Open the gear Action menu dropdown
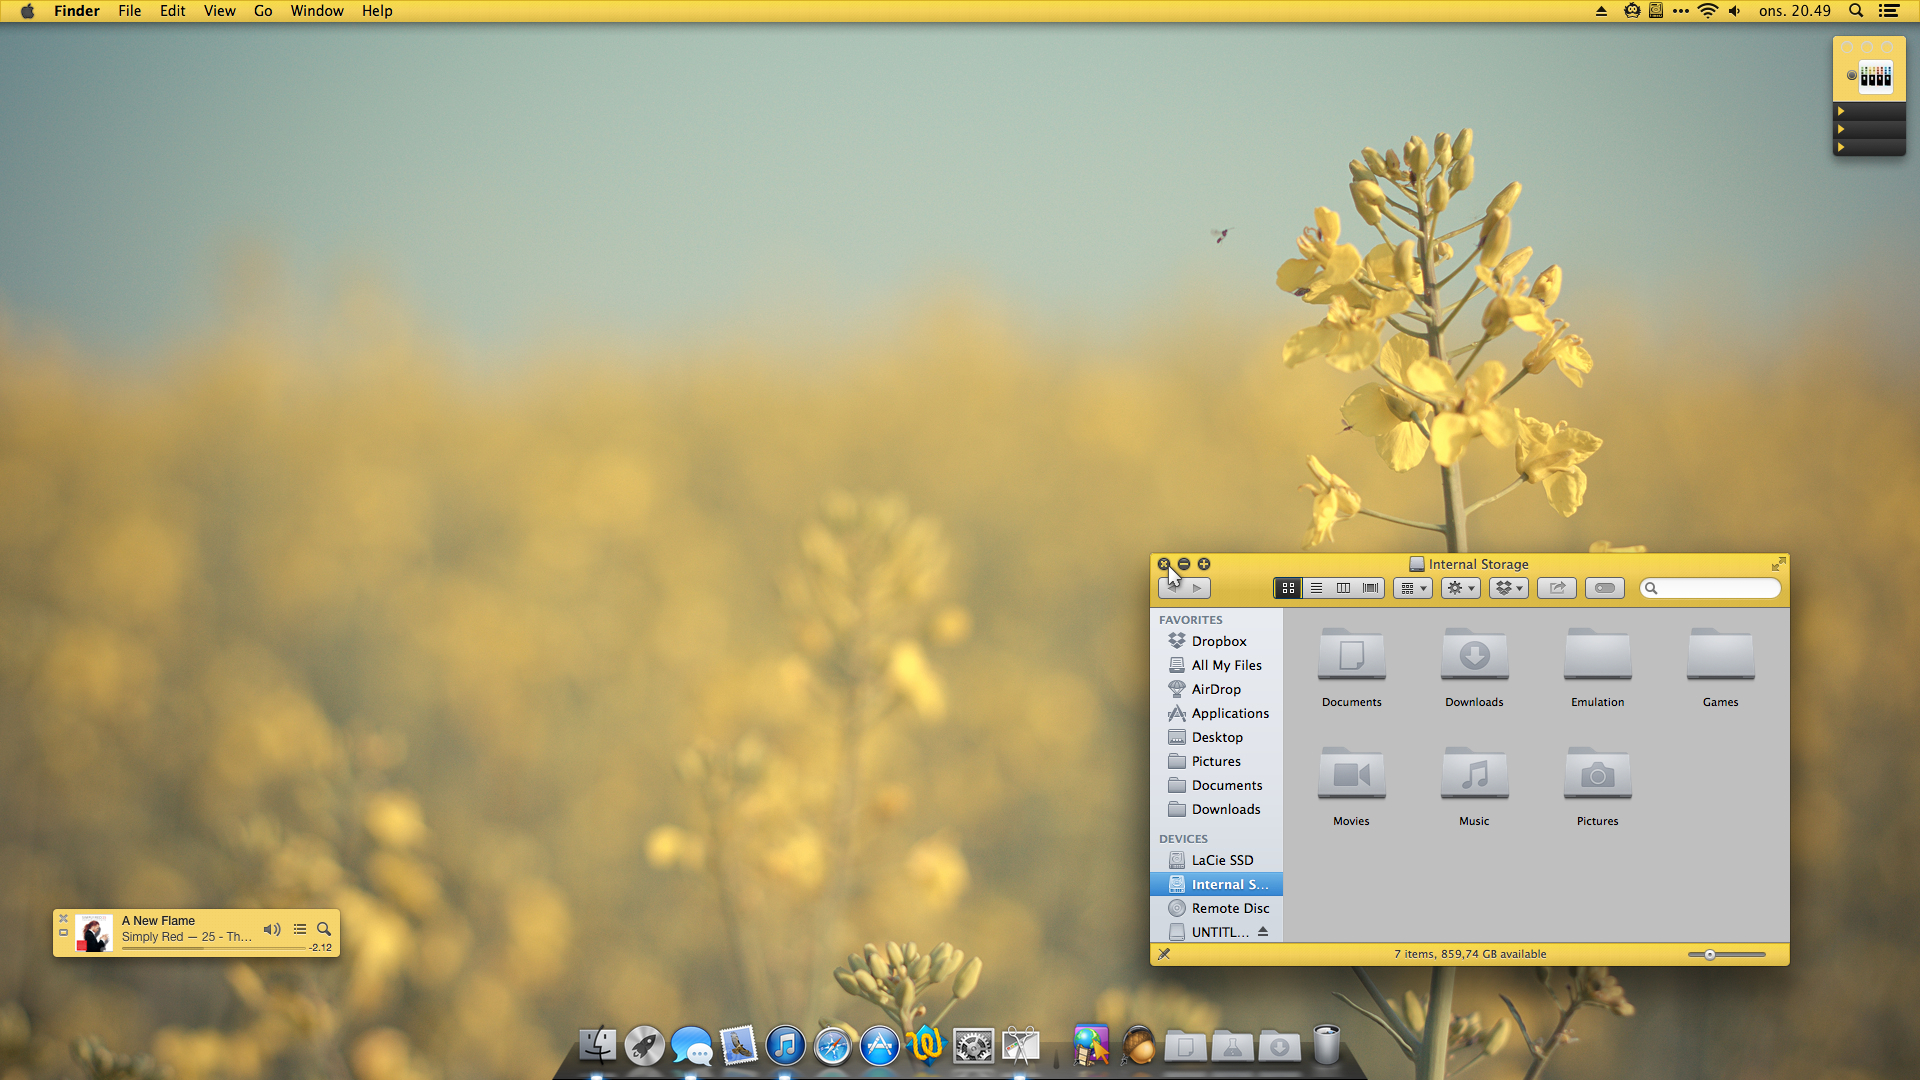Screen dimensions: 1920x1080 click(1460, 588)
